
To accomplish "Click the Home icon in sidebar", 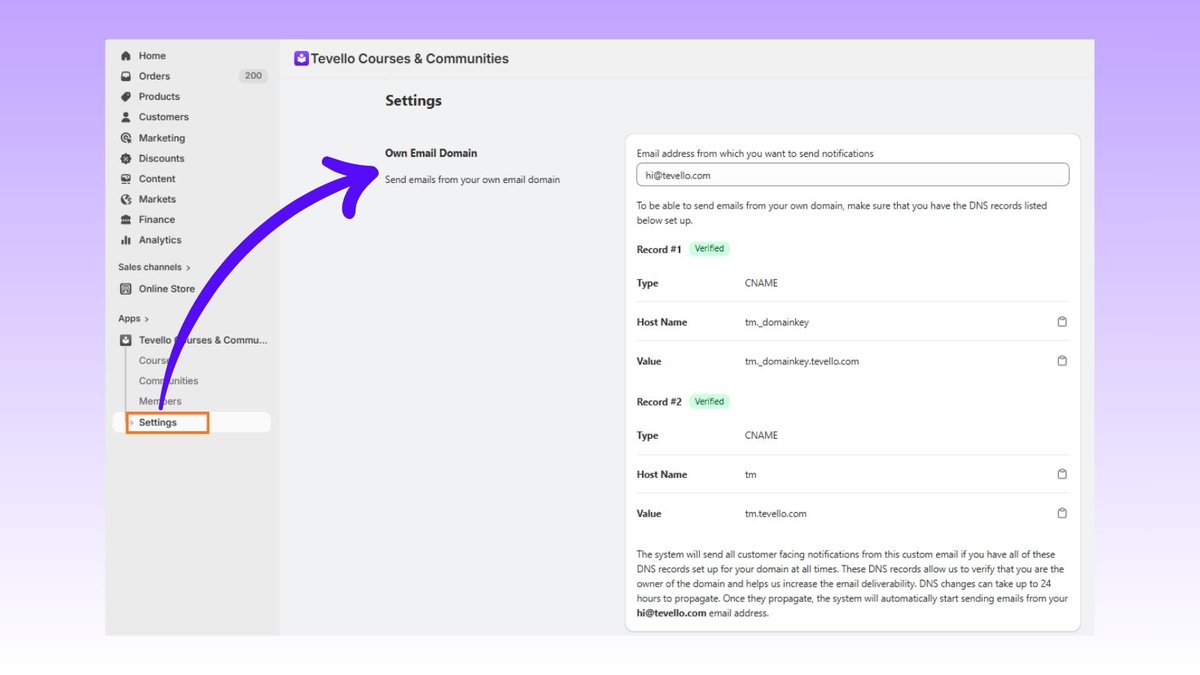I will (x=126, y=56).
